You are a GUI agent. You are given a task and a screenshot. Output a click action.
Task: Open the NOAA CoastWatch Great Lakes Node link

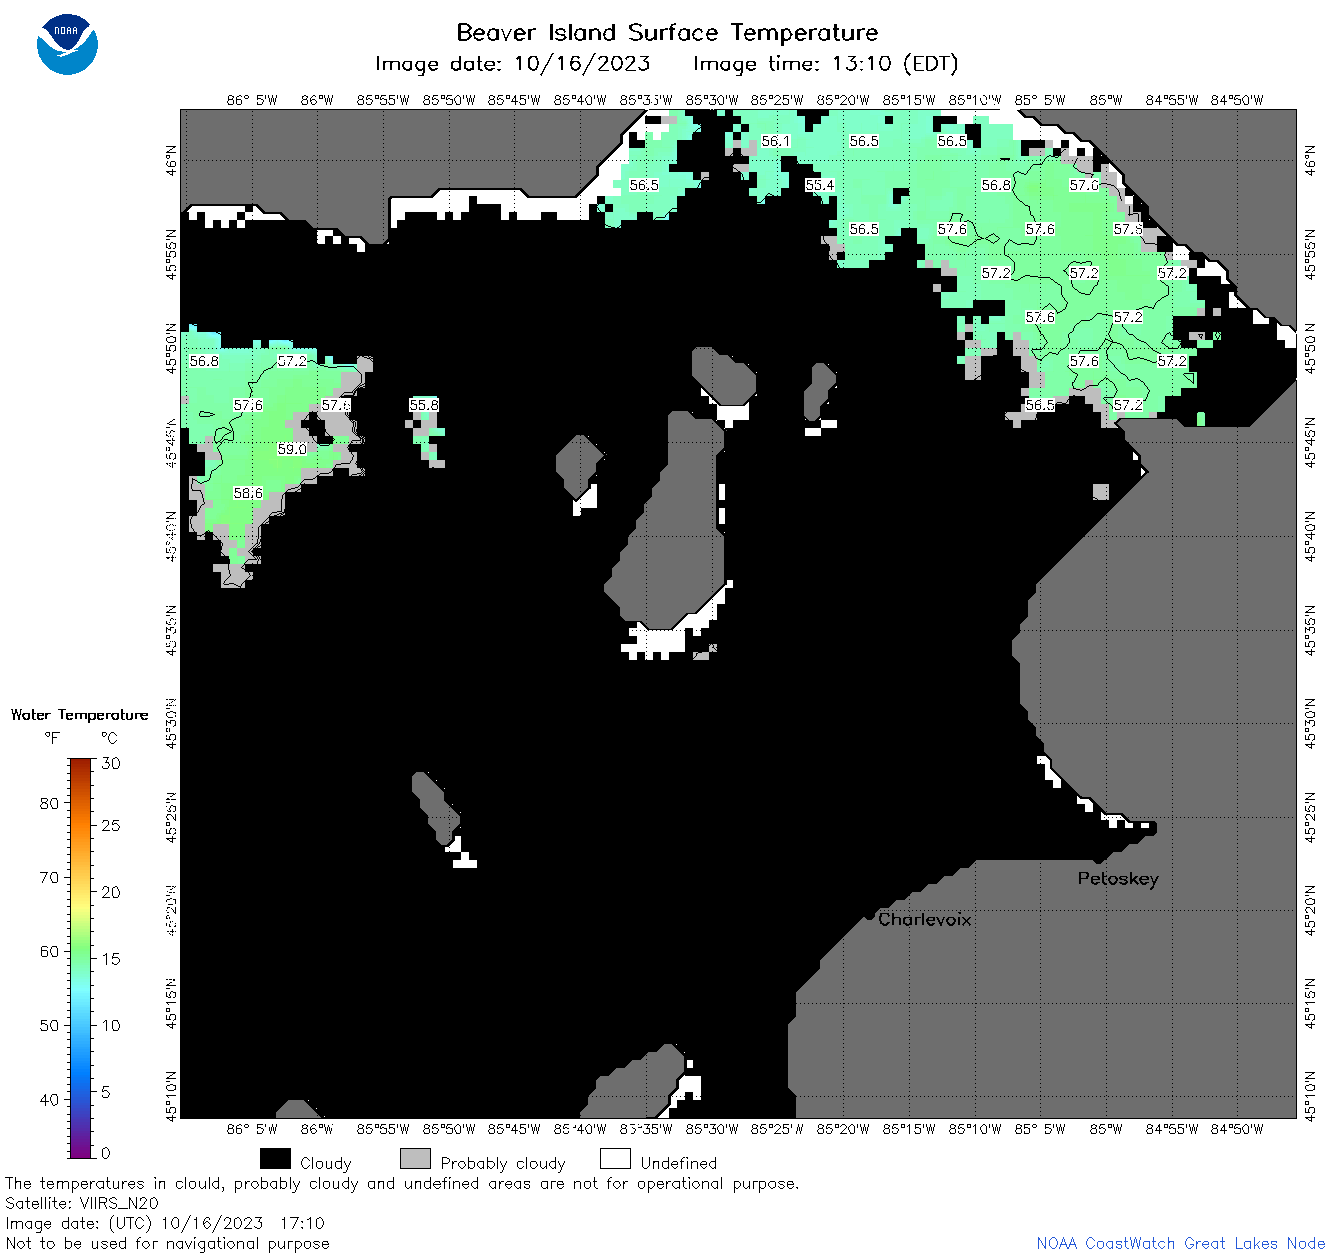(1180, 1243)
